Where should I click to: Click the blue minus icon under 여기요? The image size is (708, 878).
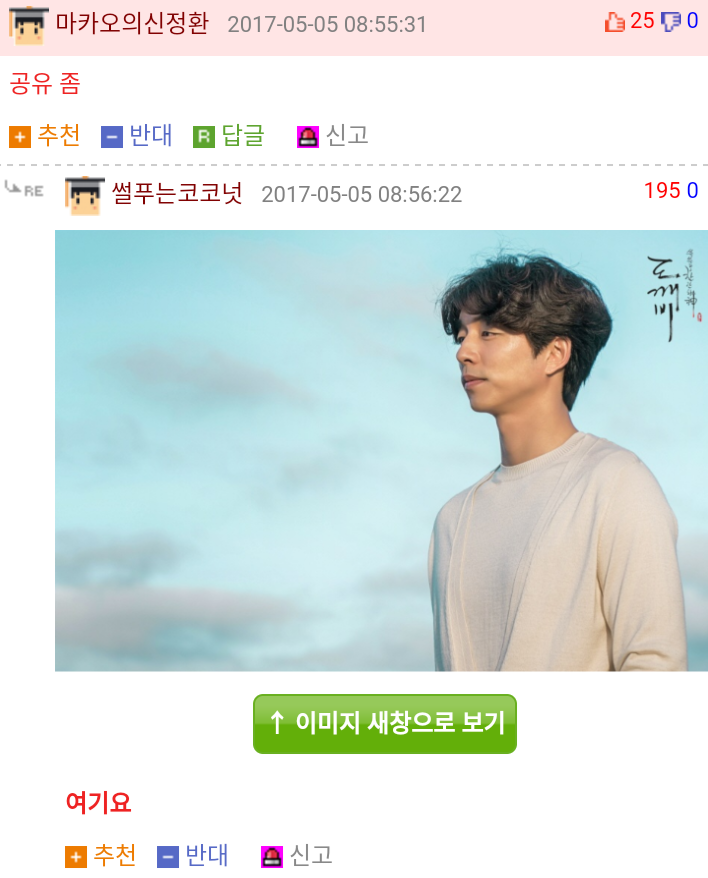(x=167, y=857)
